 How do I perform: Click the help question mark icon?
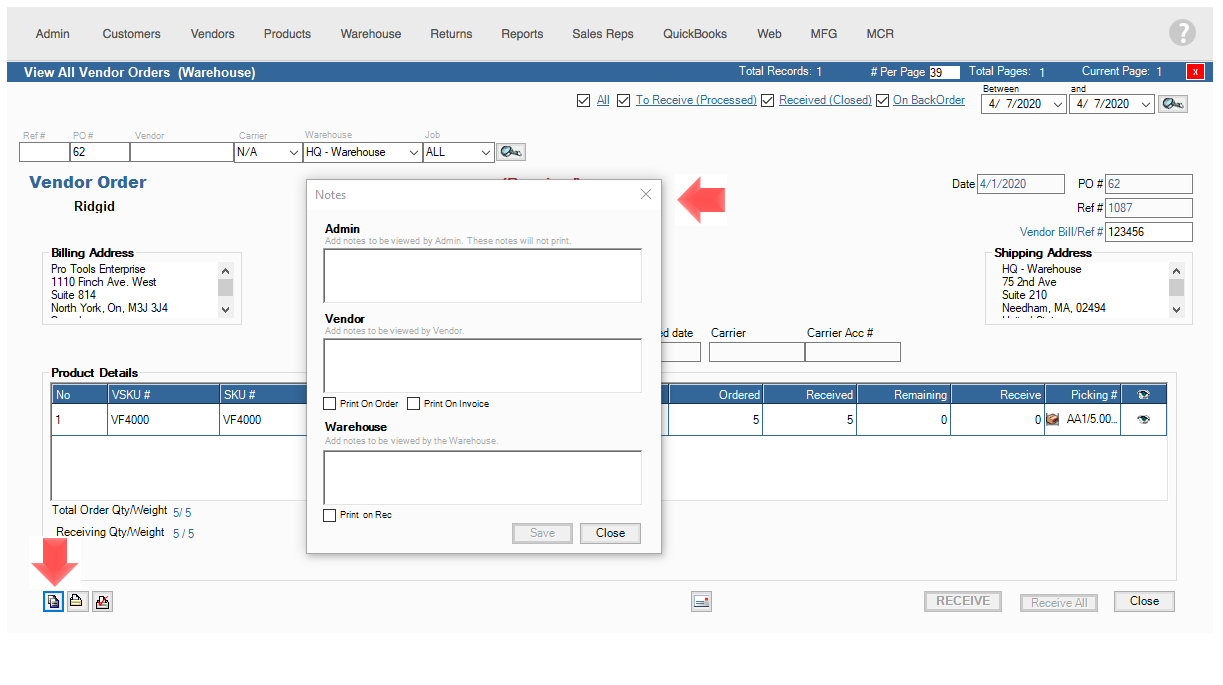[x=1182, y=33]
